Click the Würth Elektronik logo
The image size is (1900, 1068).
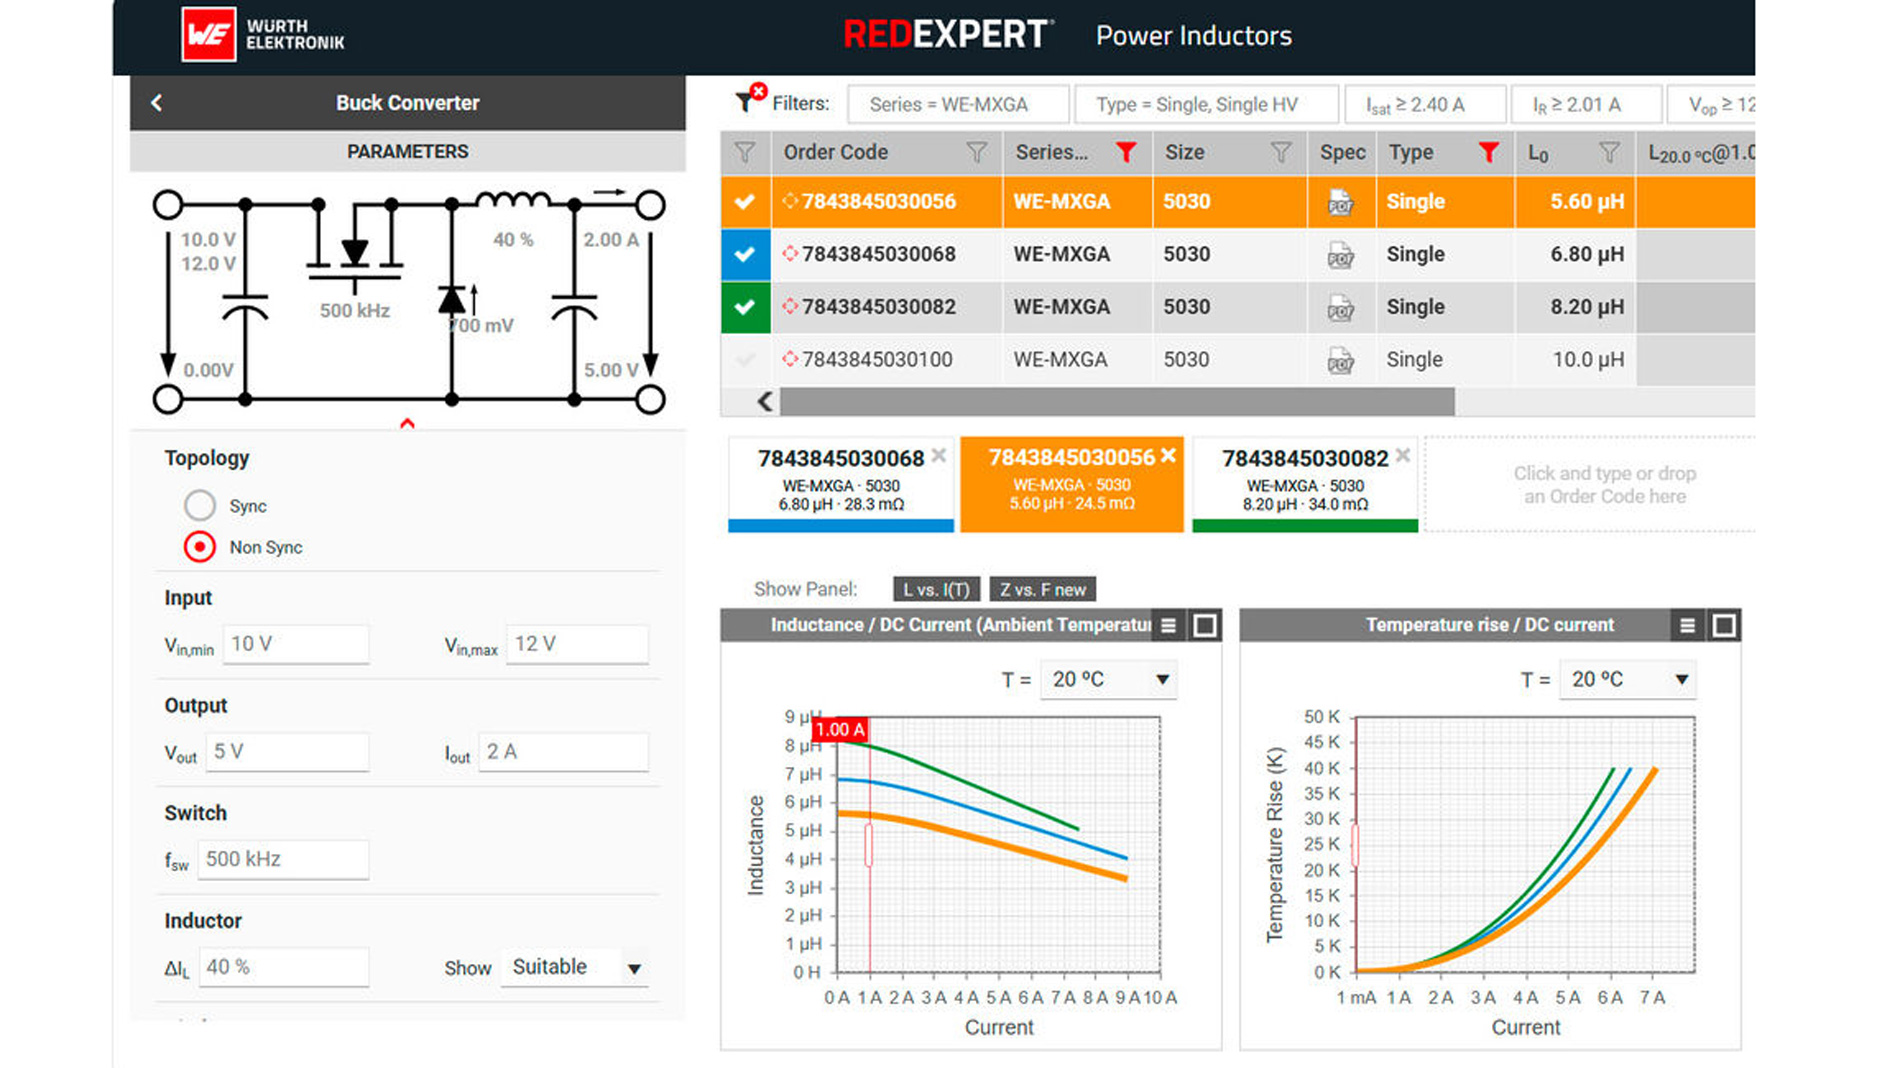262,35
